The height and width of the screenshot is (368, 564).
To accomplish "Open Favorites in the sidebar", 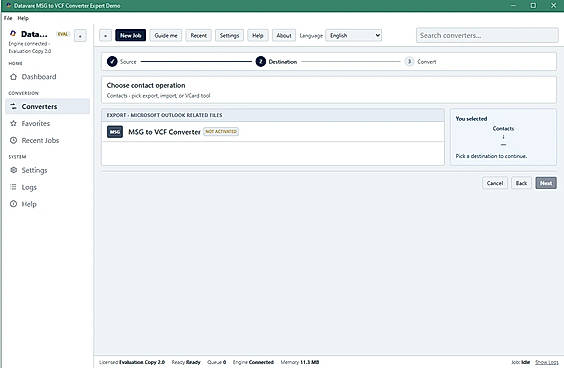I will (47, 123).
